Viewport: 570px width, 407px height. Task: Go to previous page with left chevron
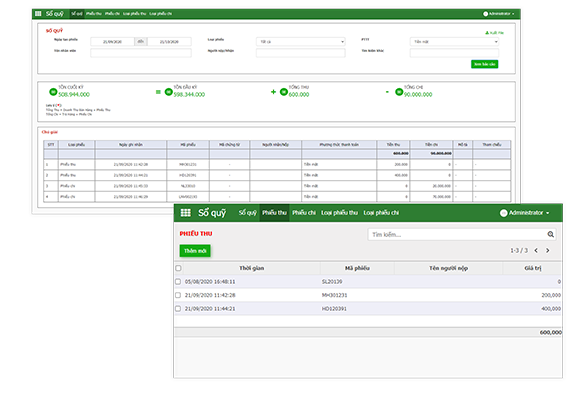(x=536, y=250)
